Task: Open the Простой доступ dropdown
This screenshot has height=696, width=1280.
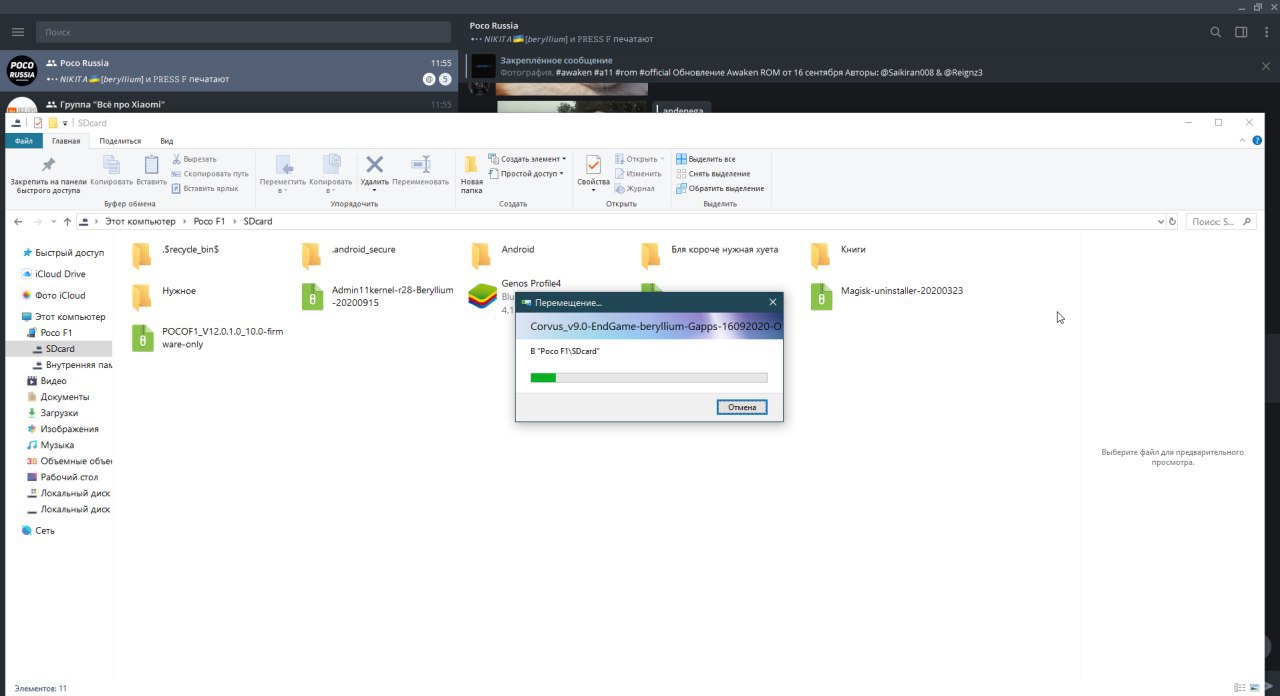Action: click(x=526, y=173)
